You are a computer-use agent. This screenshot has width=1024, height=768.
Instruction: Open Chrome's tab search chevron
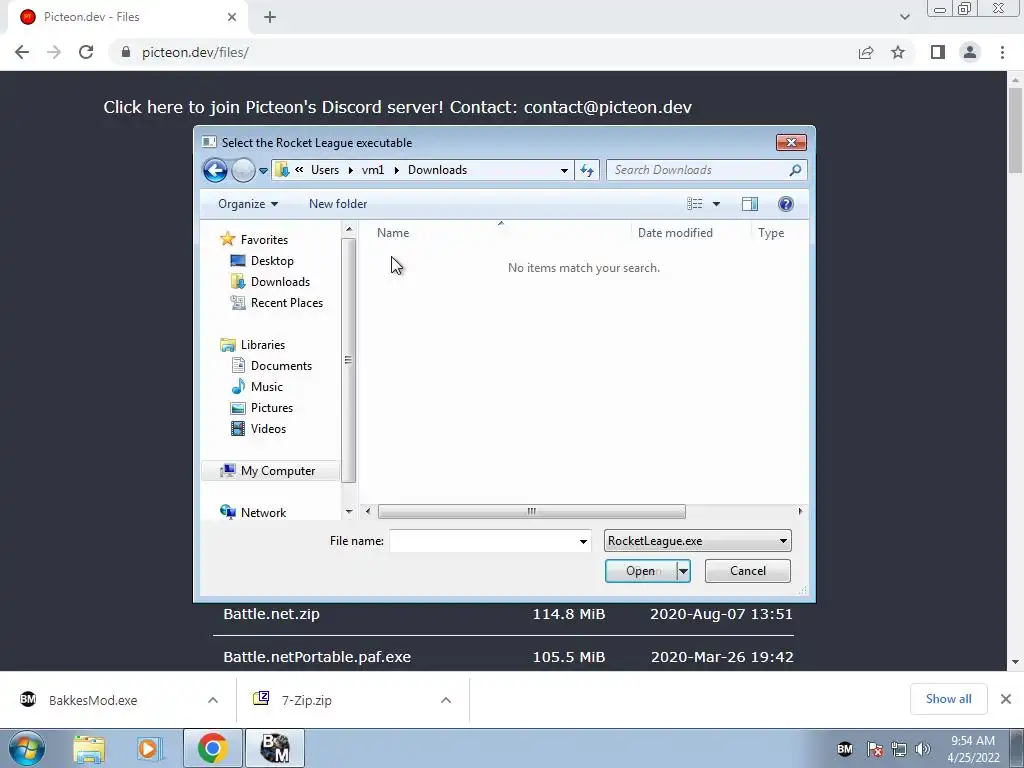[904, 17]
